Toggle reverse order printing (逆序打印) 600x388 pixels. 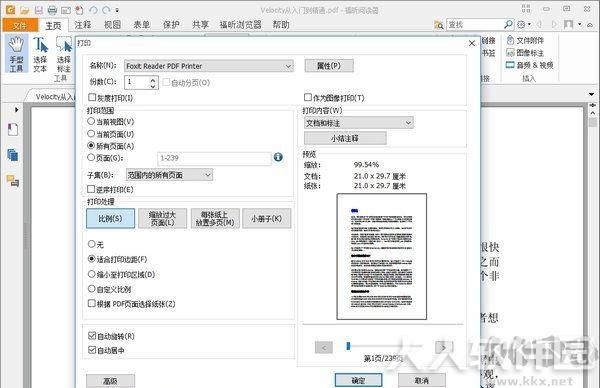coord(110,189)
